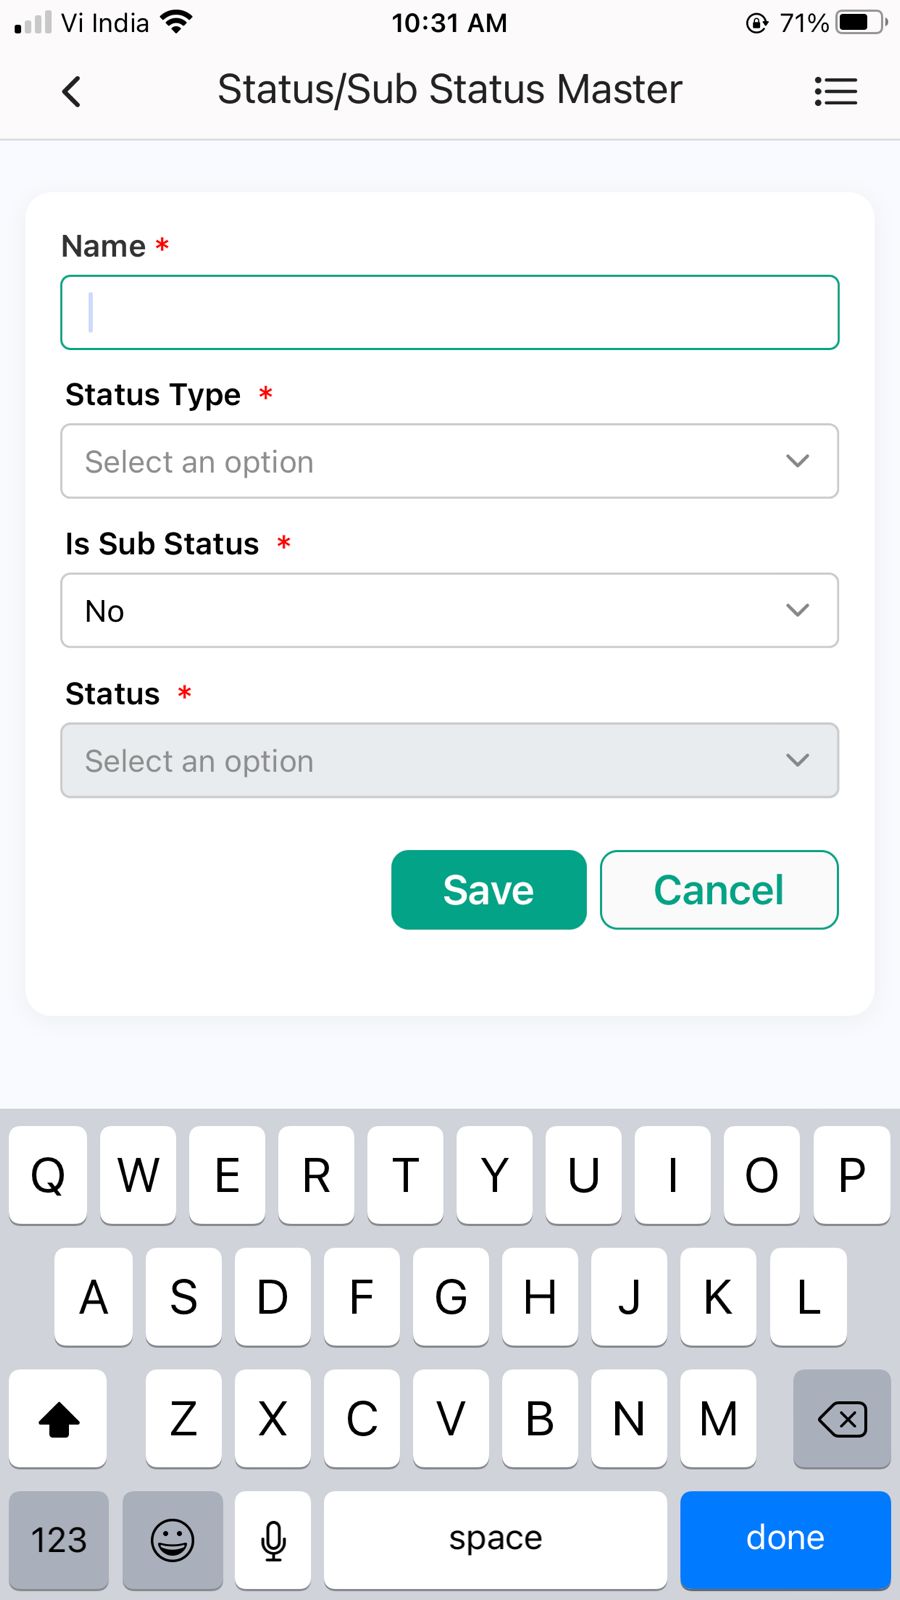
Task: Open the disabled Status dropdown
Action: click(449, 760)
